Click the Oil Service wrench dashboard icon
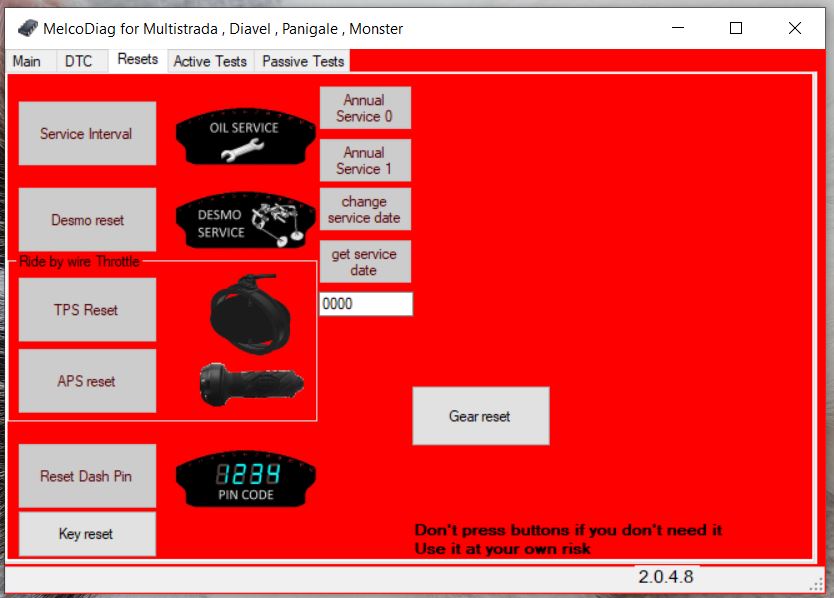This screenshot has width=834, height=598. pyautogui.click(x=244, y=137)
